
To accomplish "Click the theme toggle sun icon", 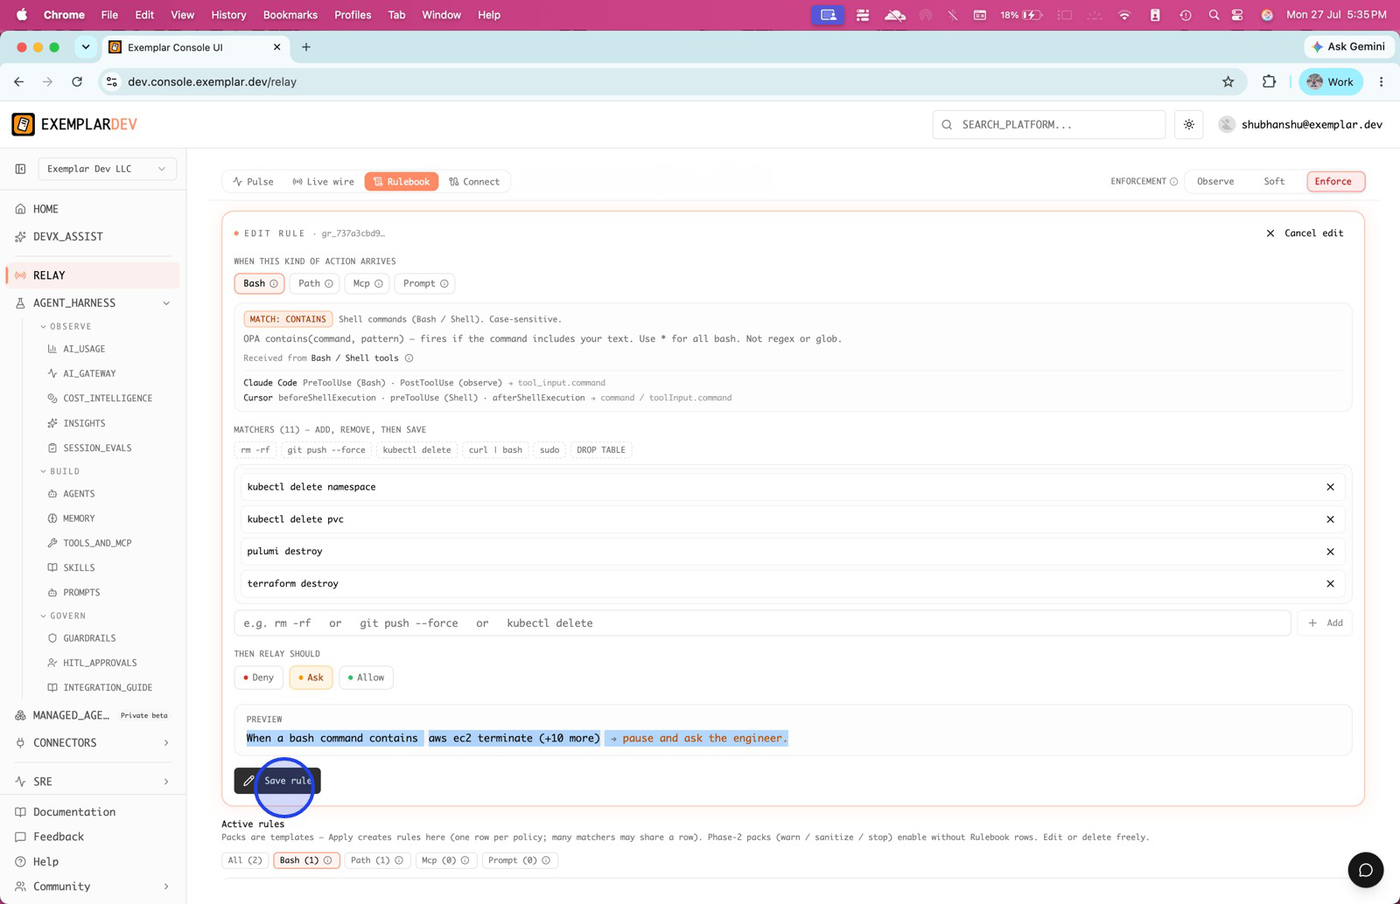I will [x=1189, y=125].
